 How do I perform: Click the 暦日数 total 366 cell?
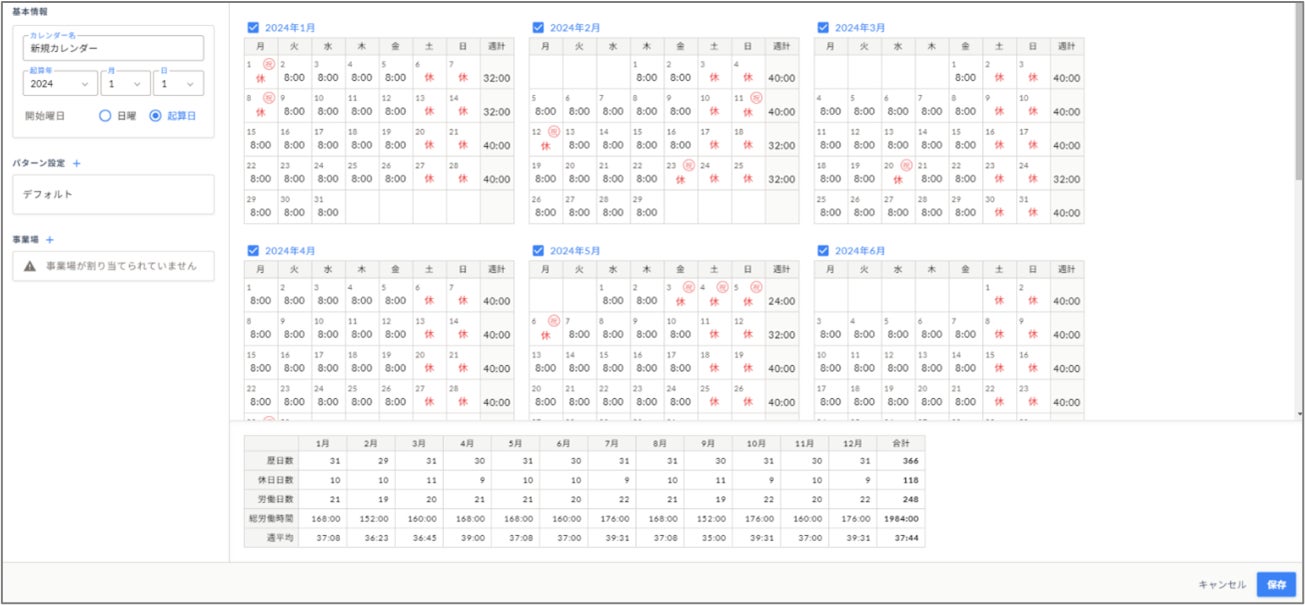(901, 461)
